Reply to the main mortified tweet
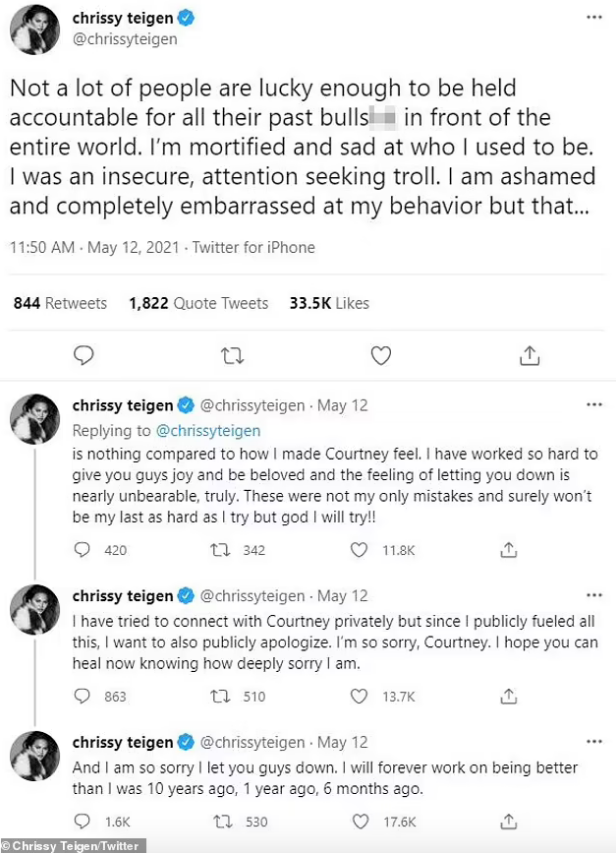616x853 pixels. point(85,354)
